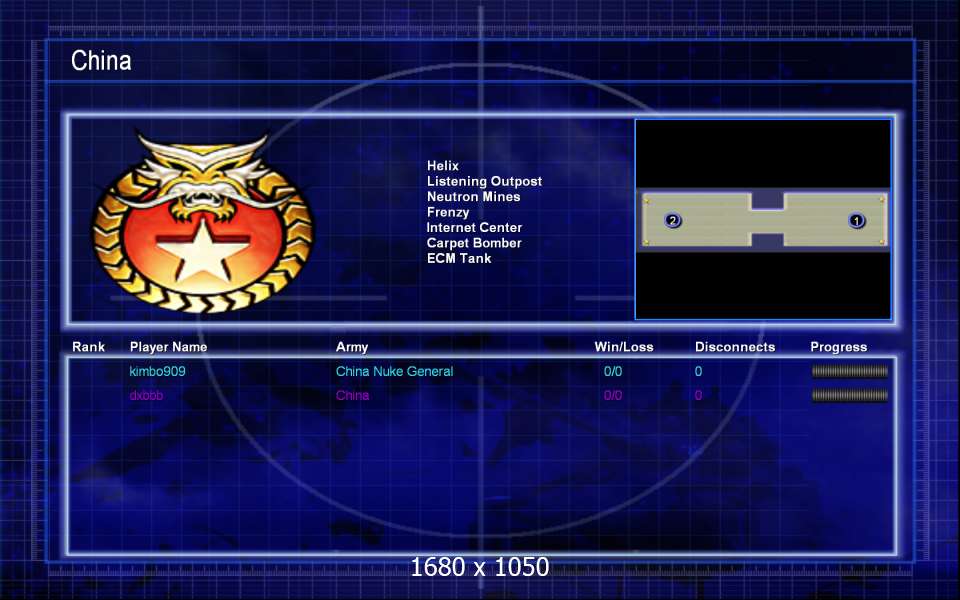Select player dxbbb
This screenshot has height=600, width=960.
tap(146, 396)
